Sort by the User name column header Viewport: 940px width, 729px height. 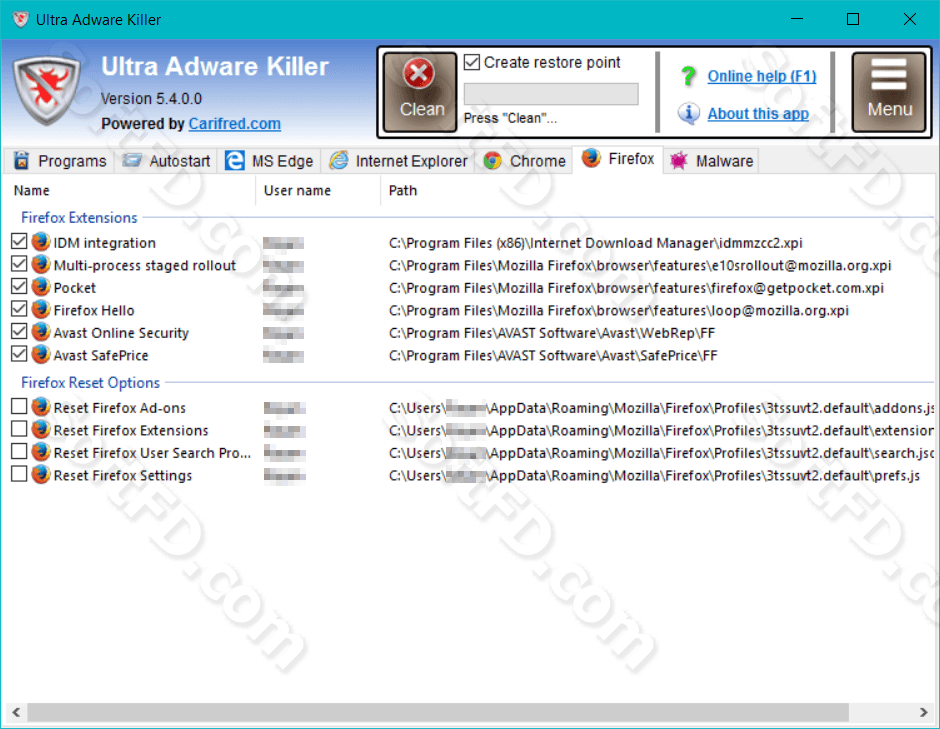(318, 191)
